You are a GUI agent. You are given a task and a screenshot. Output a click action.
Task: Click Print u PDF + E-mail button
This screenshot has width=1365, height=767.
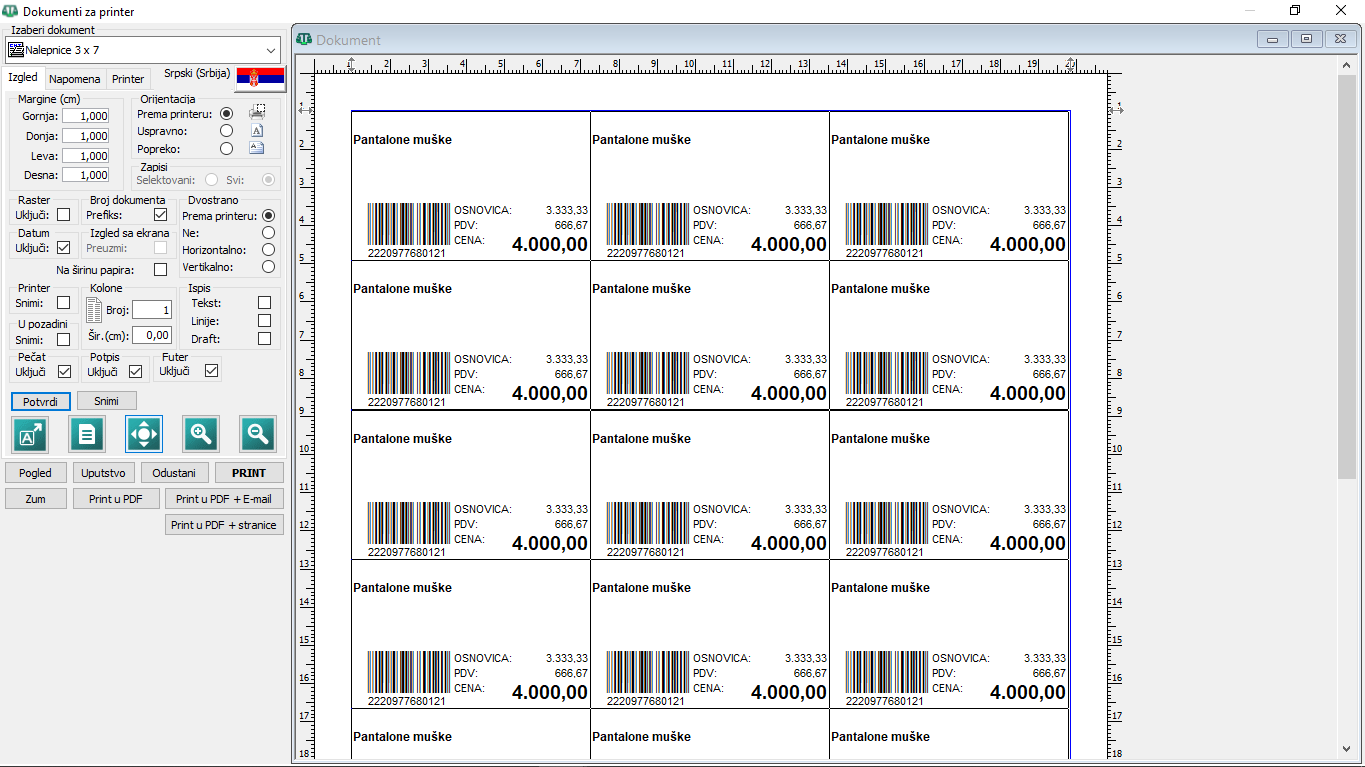coord(224,498)
